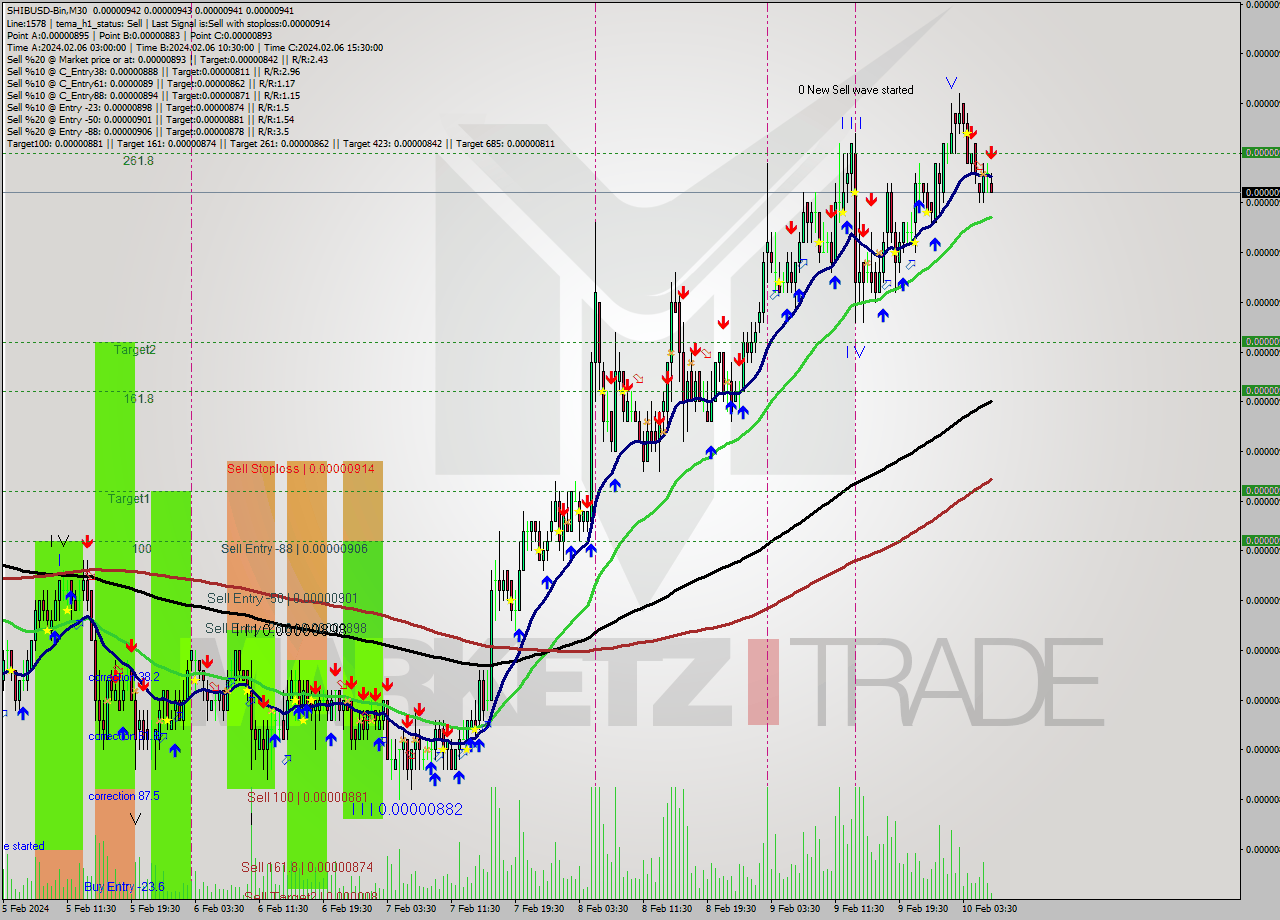
Task: Click the '261.8' Fibonacci level label
Action: [x=138, y=160]
